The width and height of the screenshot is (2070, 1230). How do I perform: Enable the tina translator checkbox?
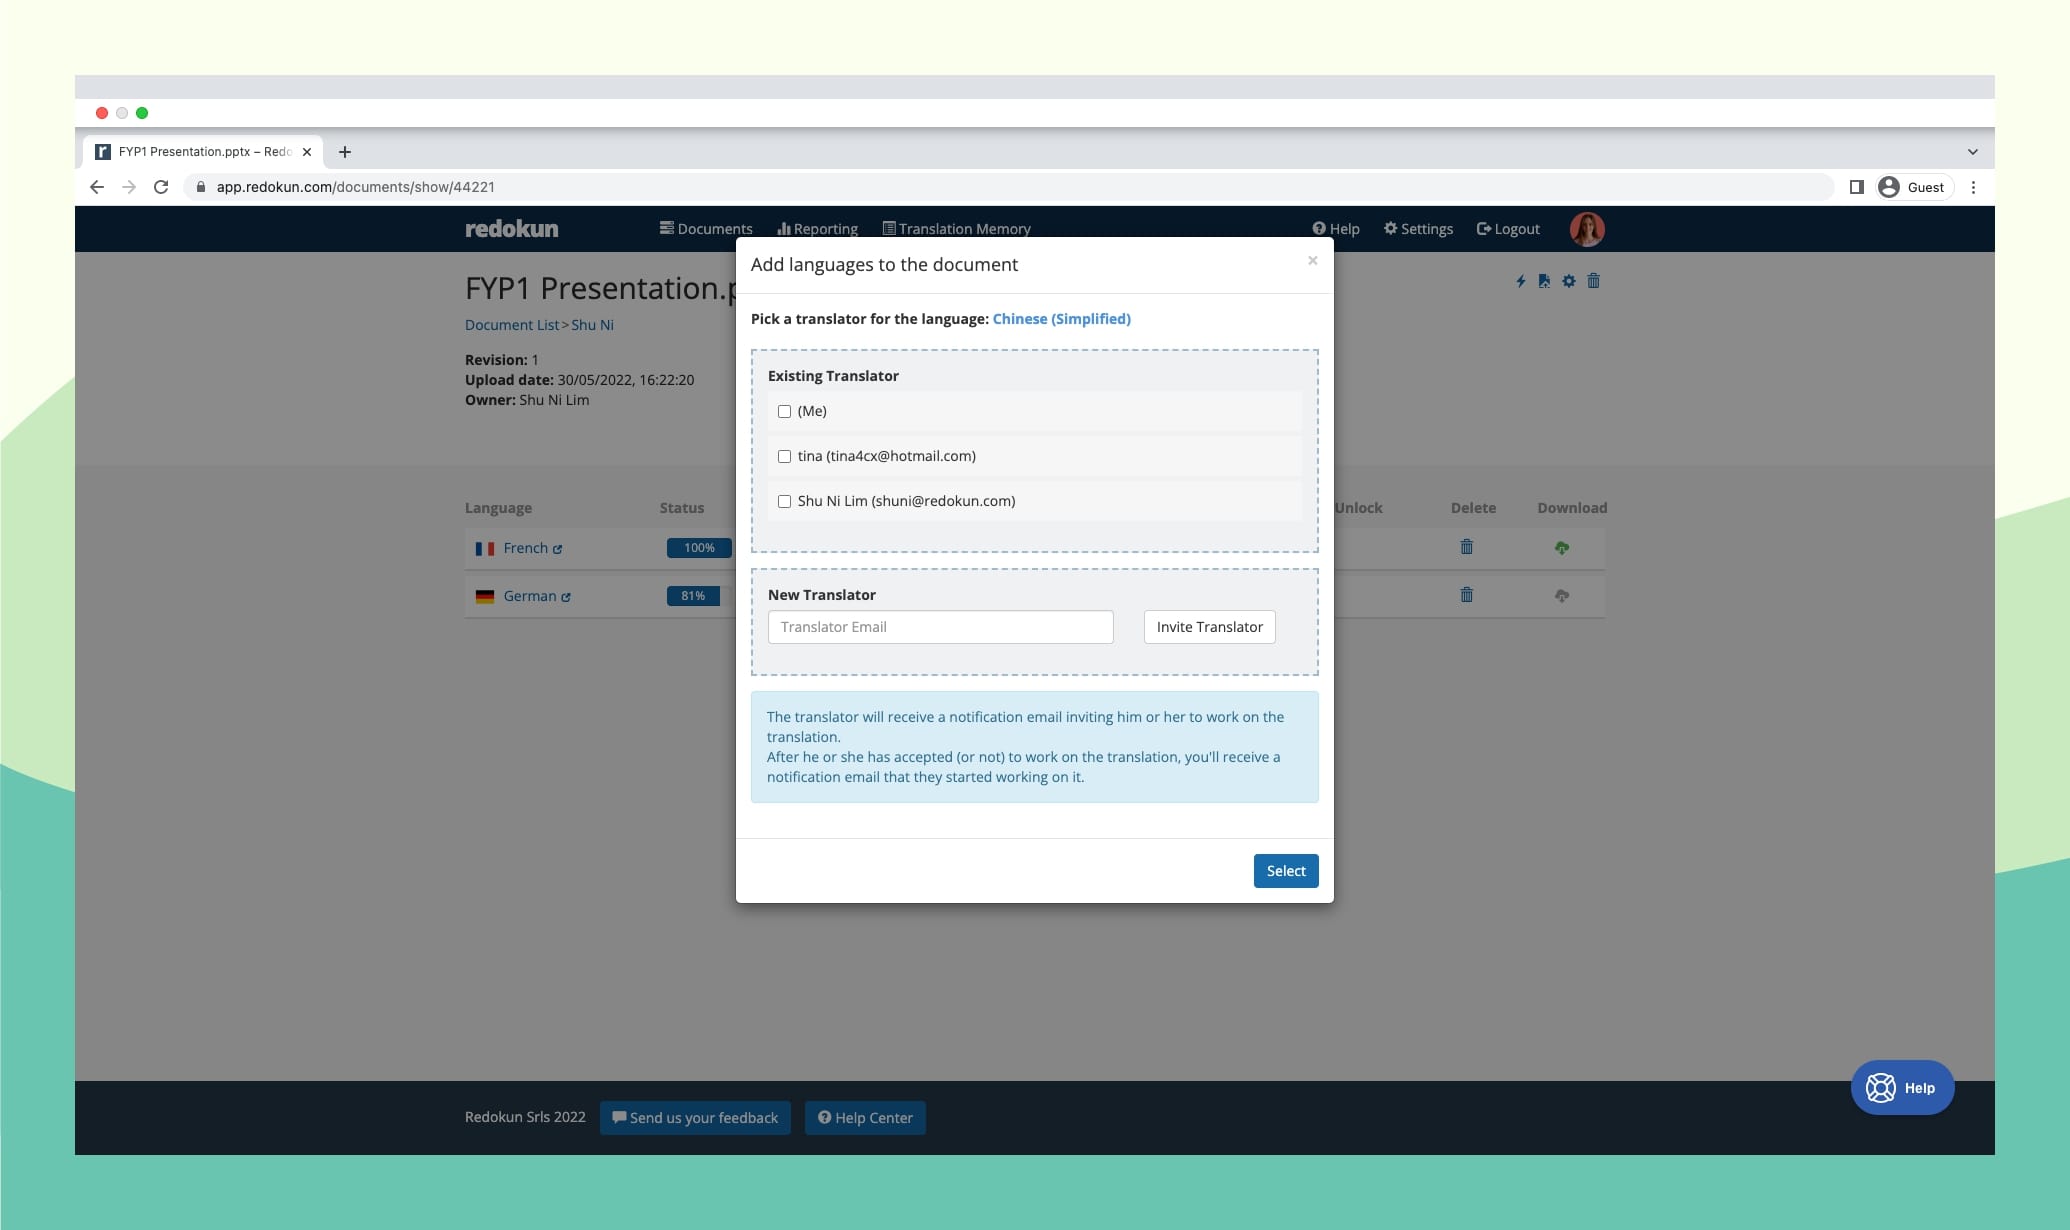783,455
